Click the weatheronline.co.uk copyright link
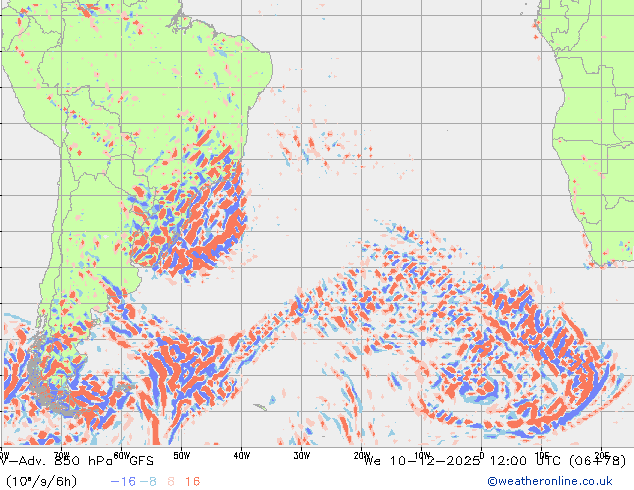Image resolution: width=634 pixels, height=490 pixels. (550, 481)
